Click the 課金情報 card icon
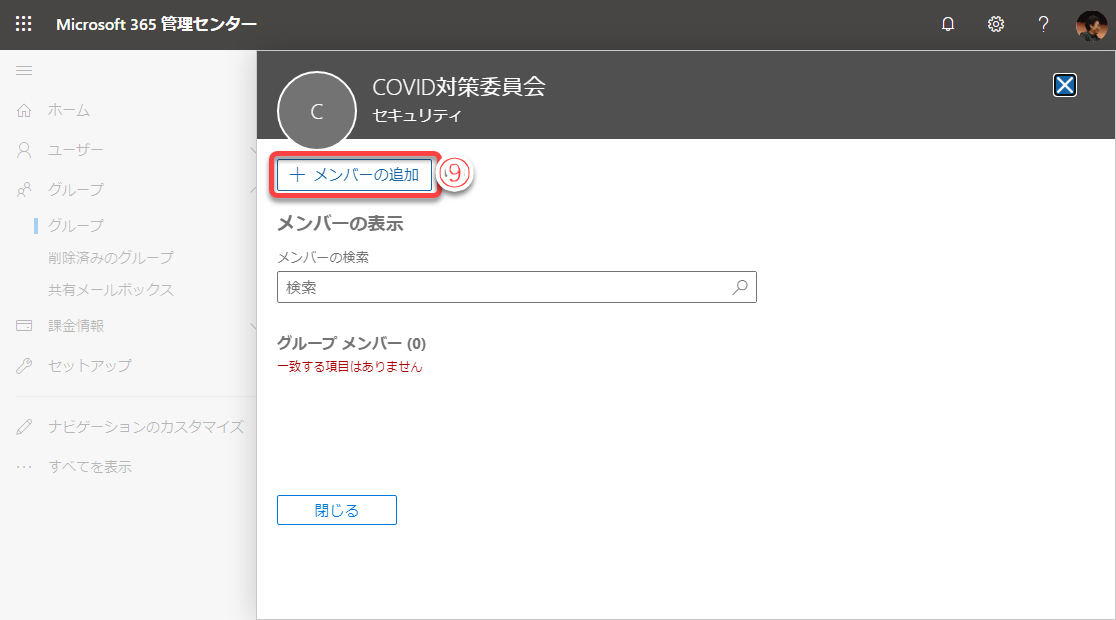 pyautogui.click(x=24, y=325)
